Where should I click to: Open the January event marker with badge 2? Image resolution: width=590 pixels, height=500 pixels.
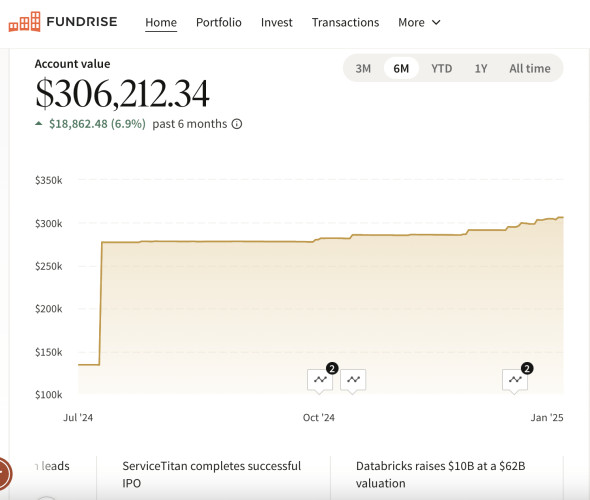[515, 381]
